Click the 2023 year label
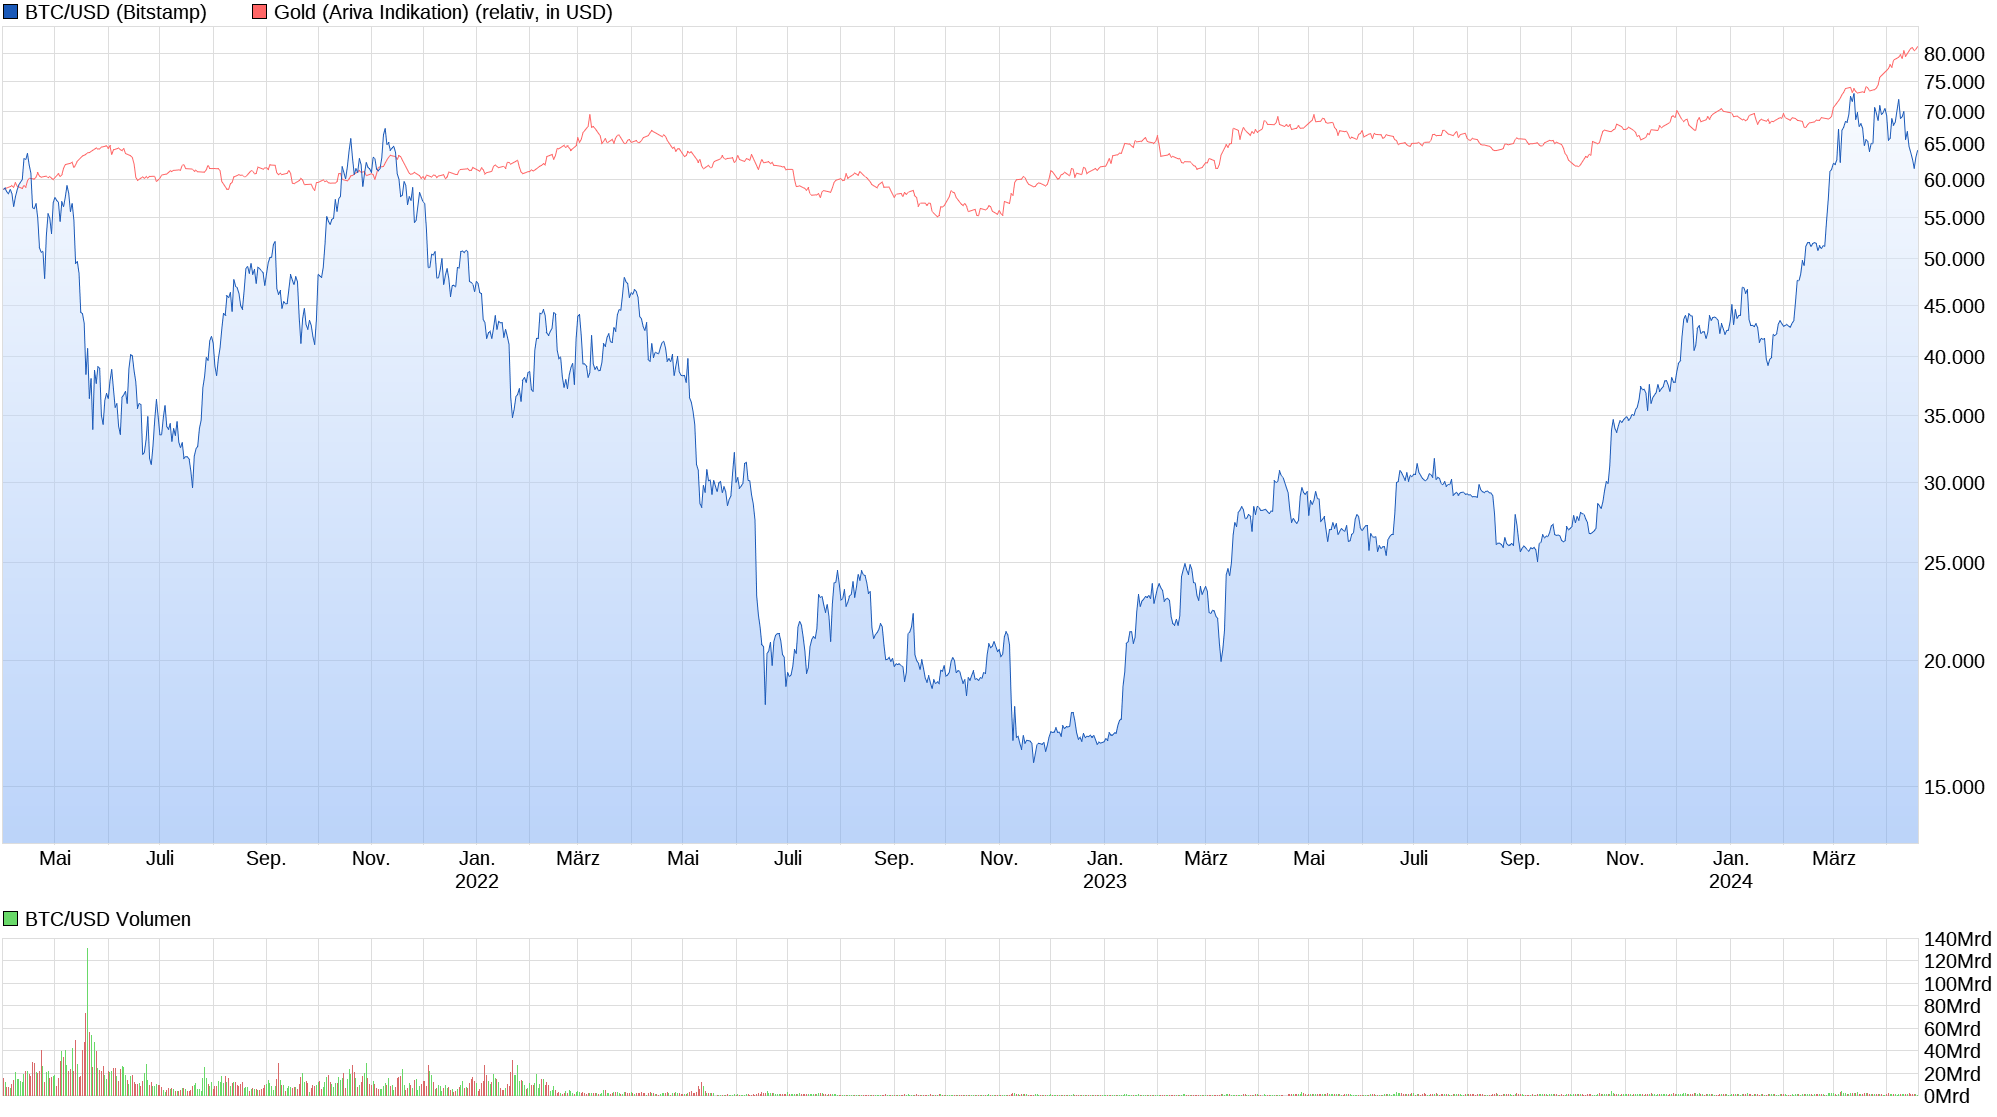Image resolution: width=1997 pixels, height=1117 pixels. point(1104,881)
